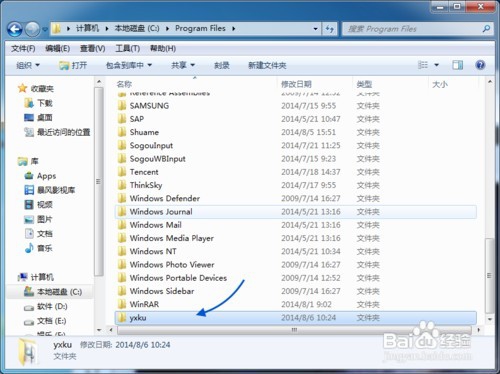Click 本地磁盘 (C:) in the address path
Viewport: 500px width, 374px height.
coord(137,29)
